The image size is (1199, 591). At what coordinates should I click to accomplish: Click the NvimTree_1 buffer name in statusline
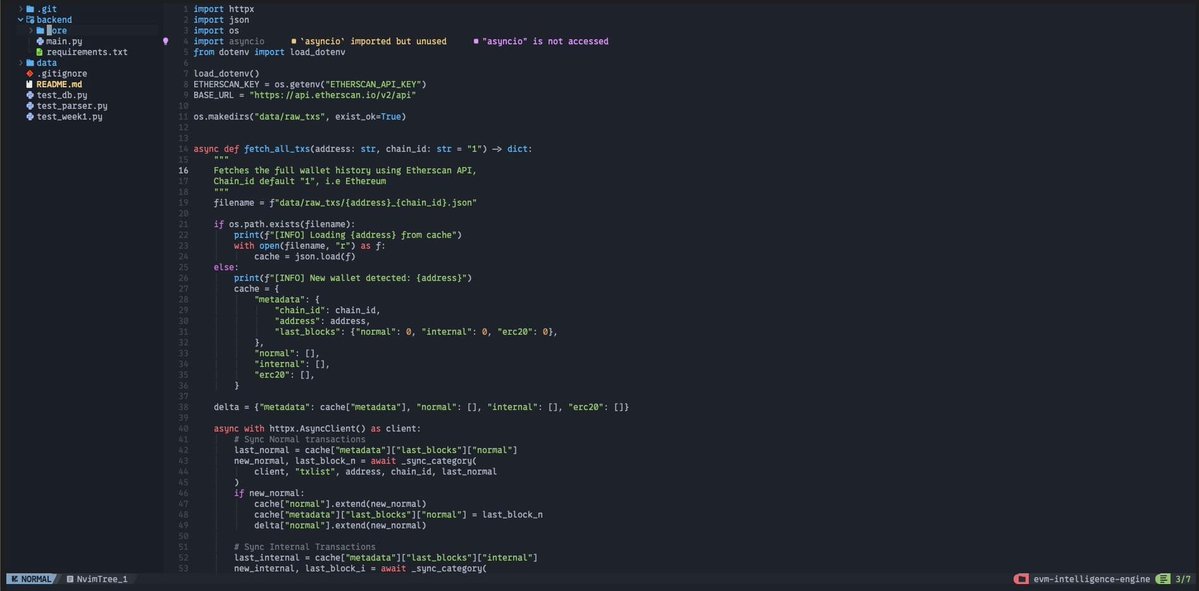102,580
